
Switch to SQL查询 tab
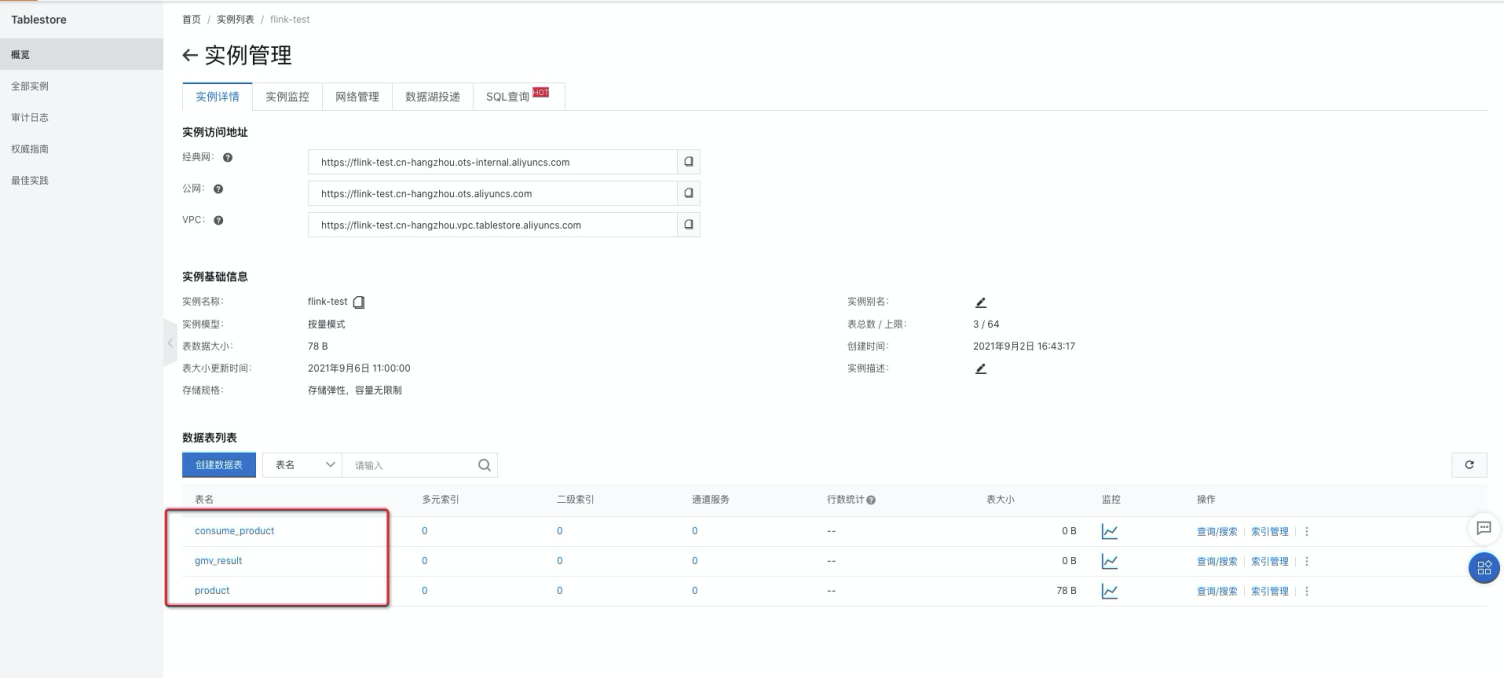(519, 97)
